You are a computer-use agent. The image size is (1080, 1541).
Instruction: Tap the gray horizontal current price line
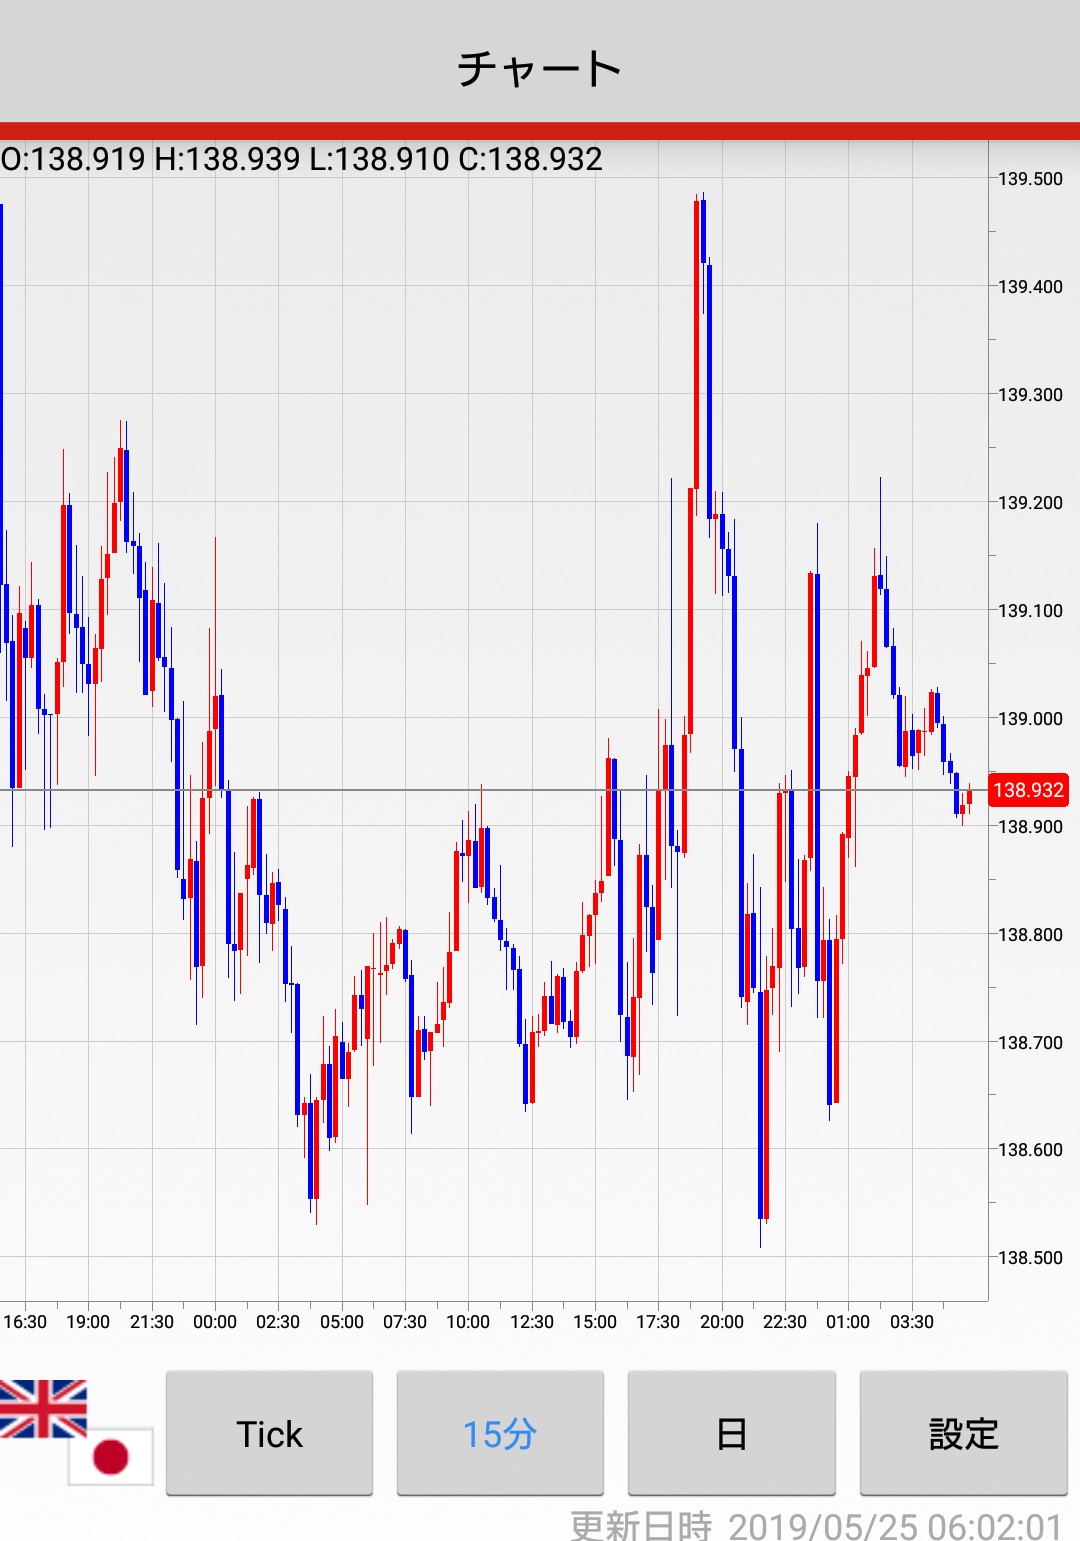[x=500, y=790]
